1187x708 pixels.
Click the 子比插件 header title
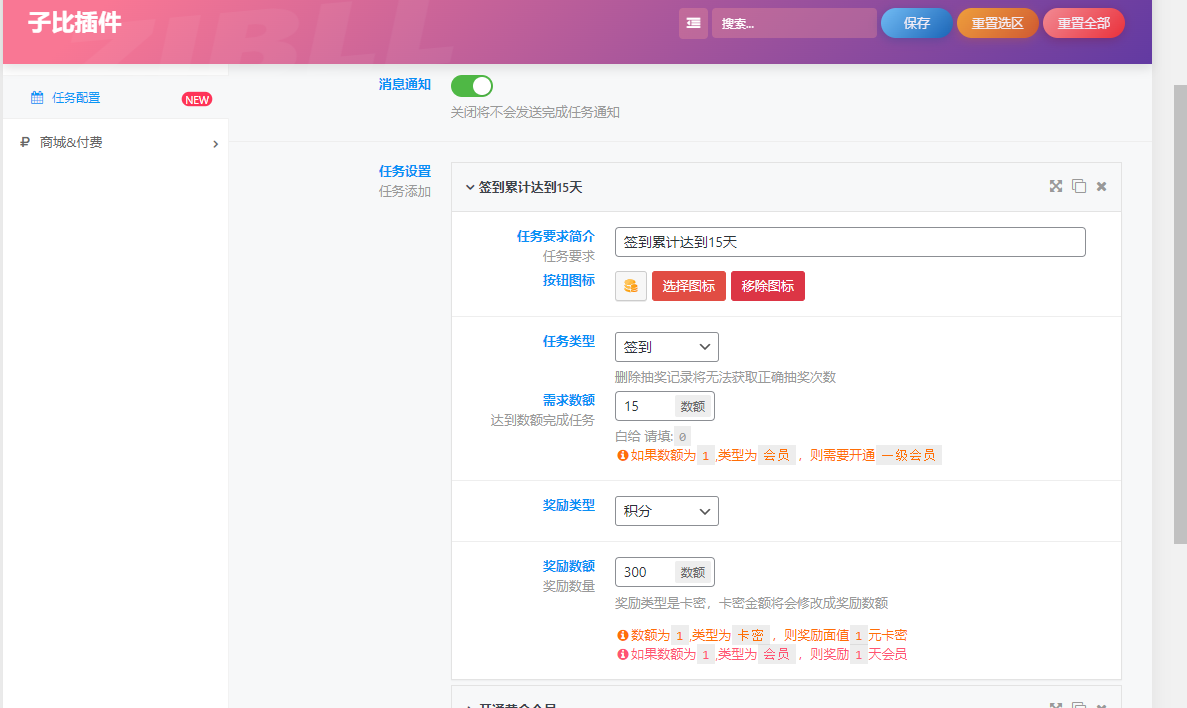pyautogui.click(x=74, y=23)
